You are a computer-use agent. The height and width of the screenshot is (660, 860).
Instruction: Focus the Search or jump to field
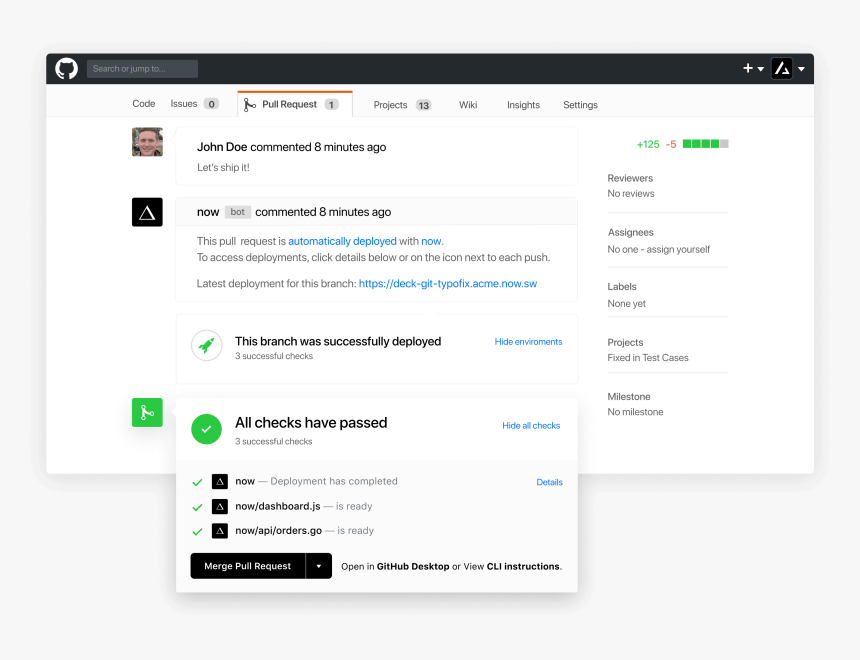tap(142, 69)
